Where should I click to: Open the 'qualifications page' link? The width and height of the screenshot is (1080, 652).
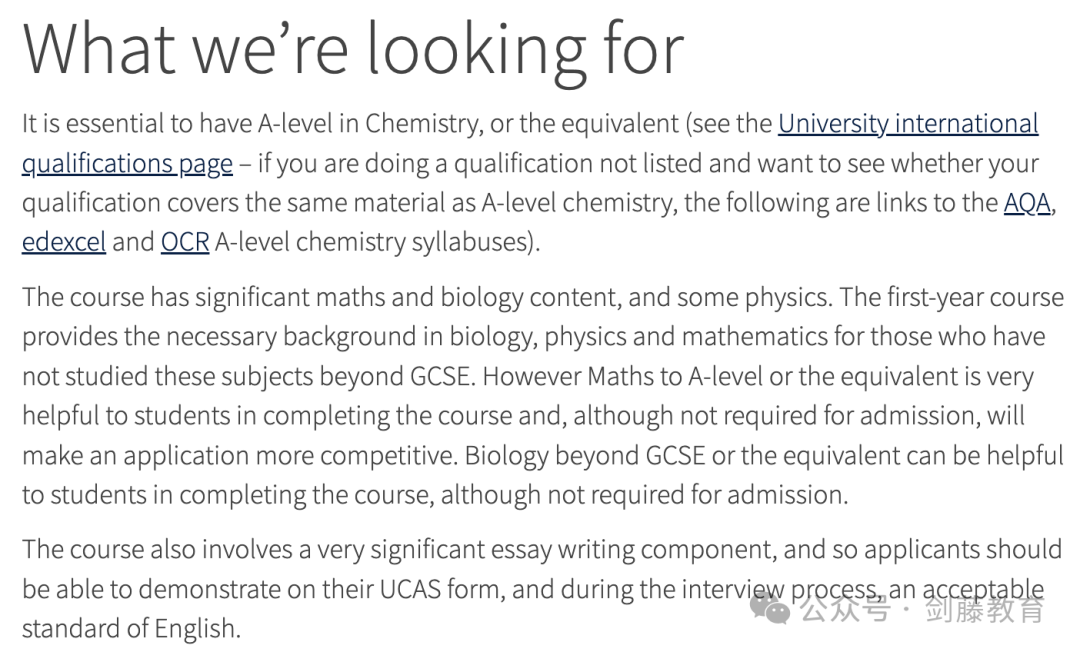pyautogui.click(x=127, y=164)
